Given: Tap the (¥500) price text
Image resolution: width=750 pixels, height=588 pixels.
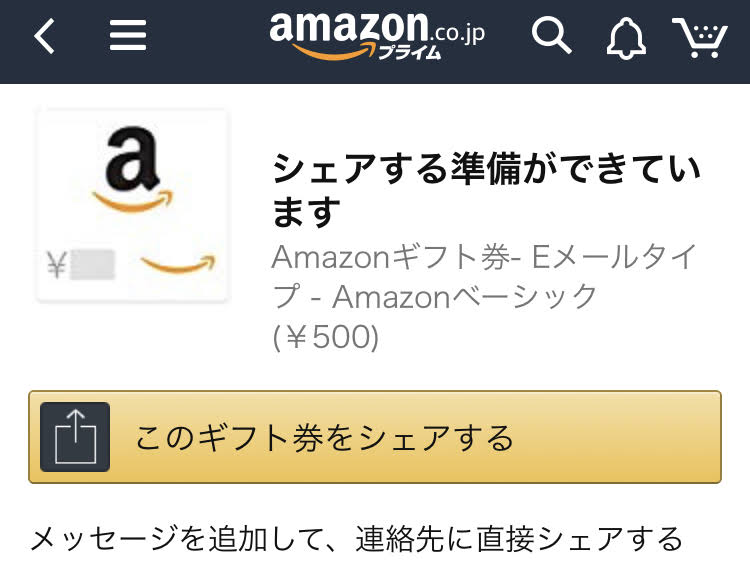Looking at the screenshot, I should click(x=326, y=337).
